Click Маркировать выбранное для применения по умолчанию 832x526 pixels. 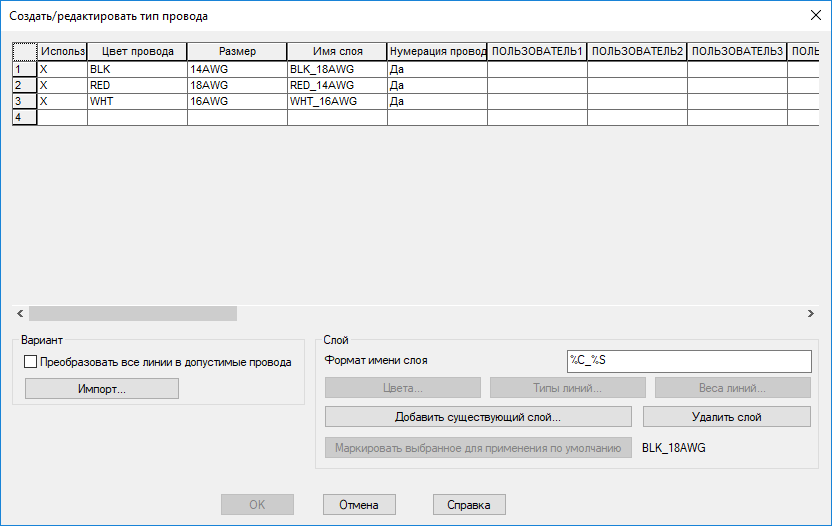tap(478, 447)
